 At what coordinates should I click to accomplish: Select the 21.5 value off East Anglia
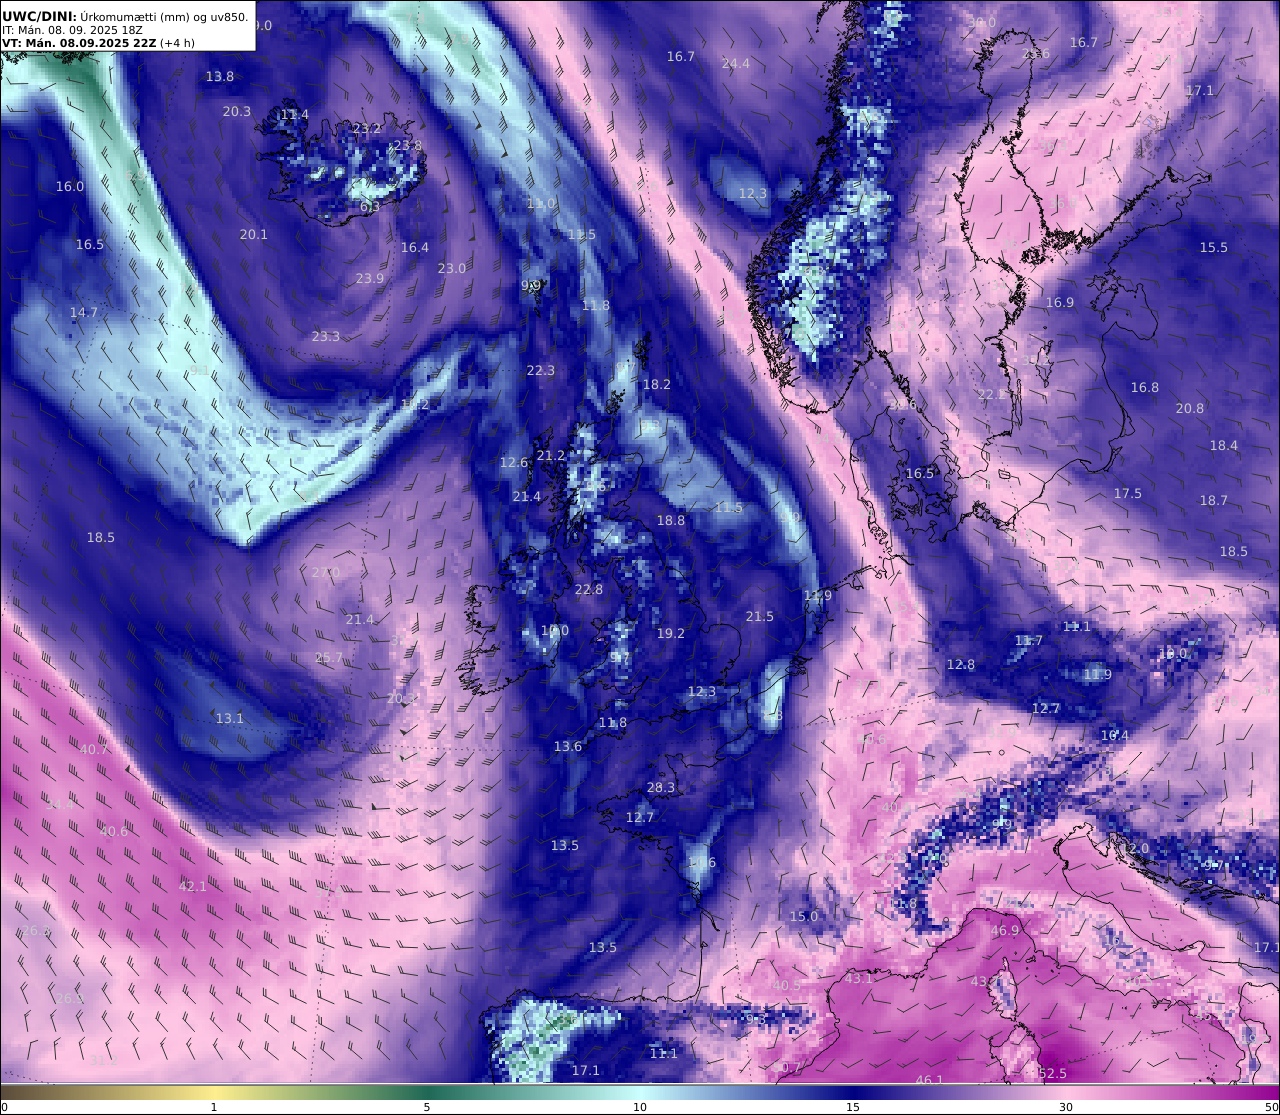(x=760, y=617)
